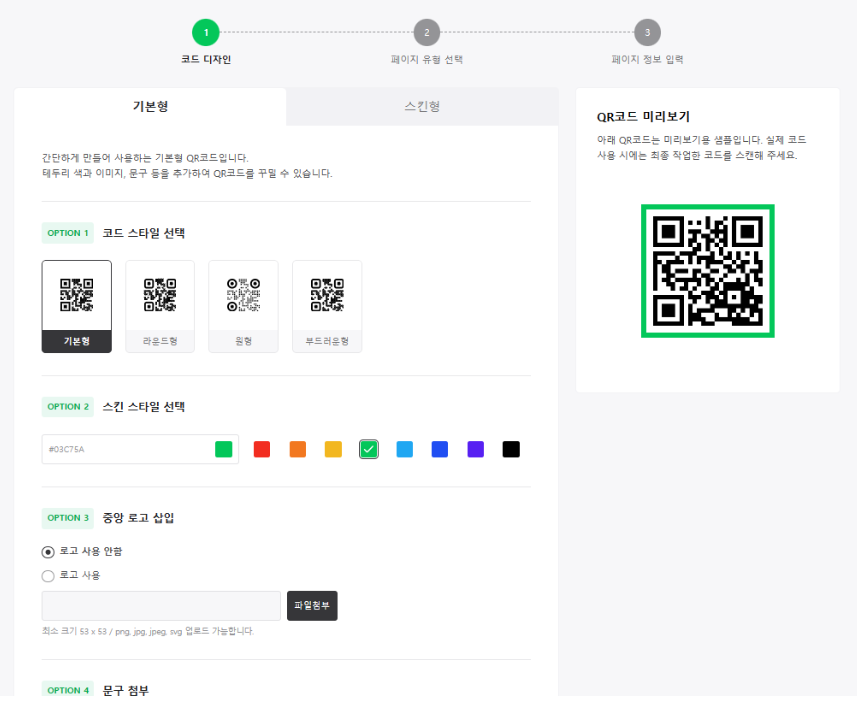The height and width of the screenshot is (710, 857).
Task: Select the 원형 QR code style
Action: coord(243,306)
